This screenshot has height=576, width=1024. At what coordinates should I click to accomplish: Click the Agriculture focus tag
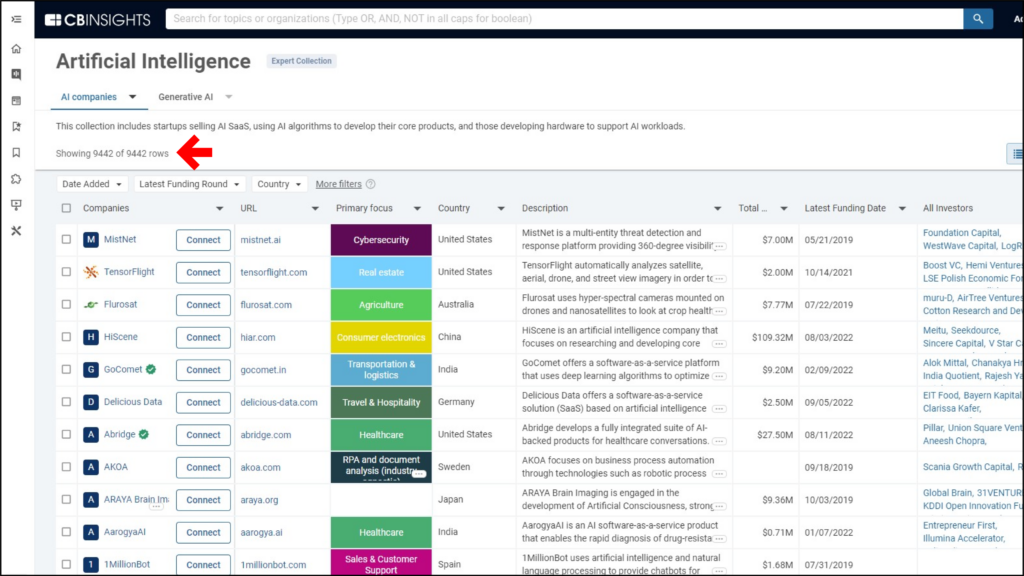pyautogui.click(x=381, y=304)
